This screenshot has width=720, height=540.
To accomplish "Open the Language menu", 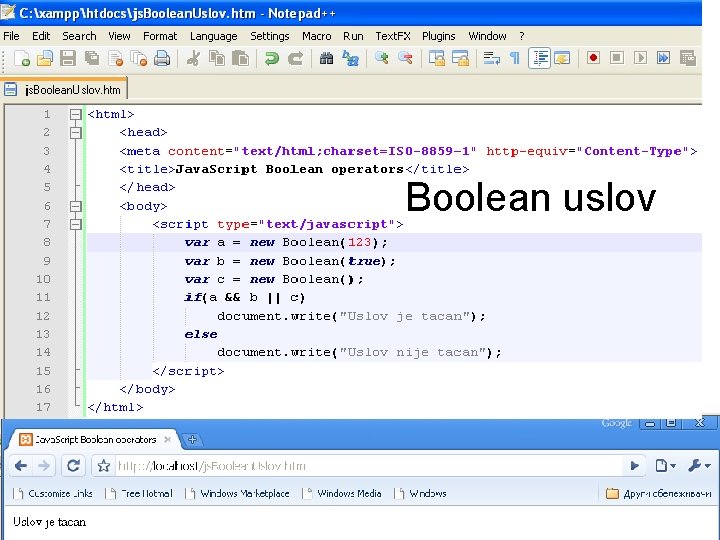I will point(214,36).
